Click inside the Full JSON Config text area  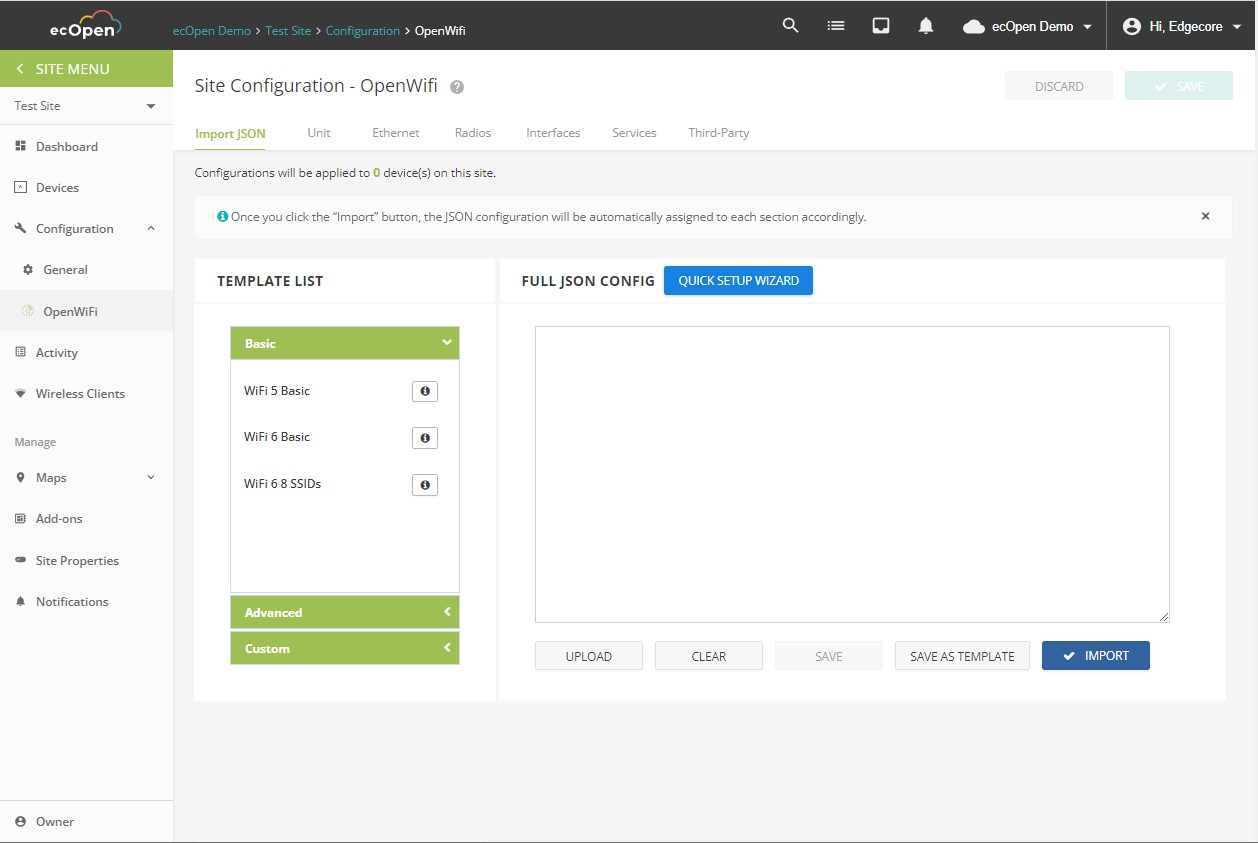point(852,474)
